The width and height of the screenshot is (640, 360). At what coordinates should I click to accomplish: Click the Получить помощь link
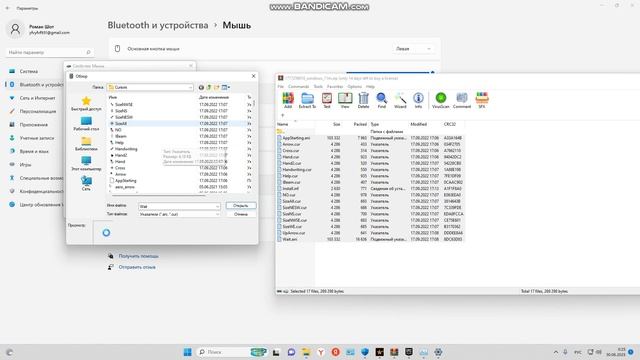(x=138, y=256)
